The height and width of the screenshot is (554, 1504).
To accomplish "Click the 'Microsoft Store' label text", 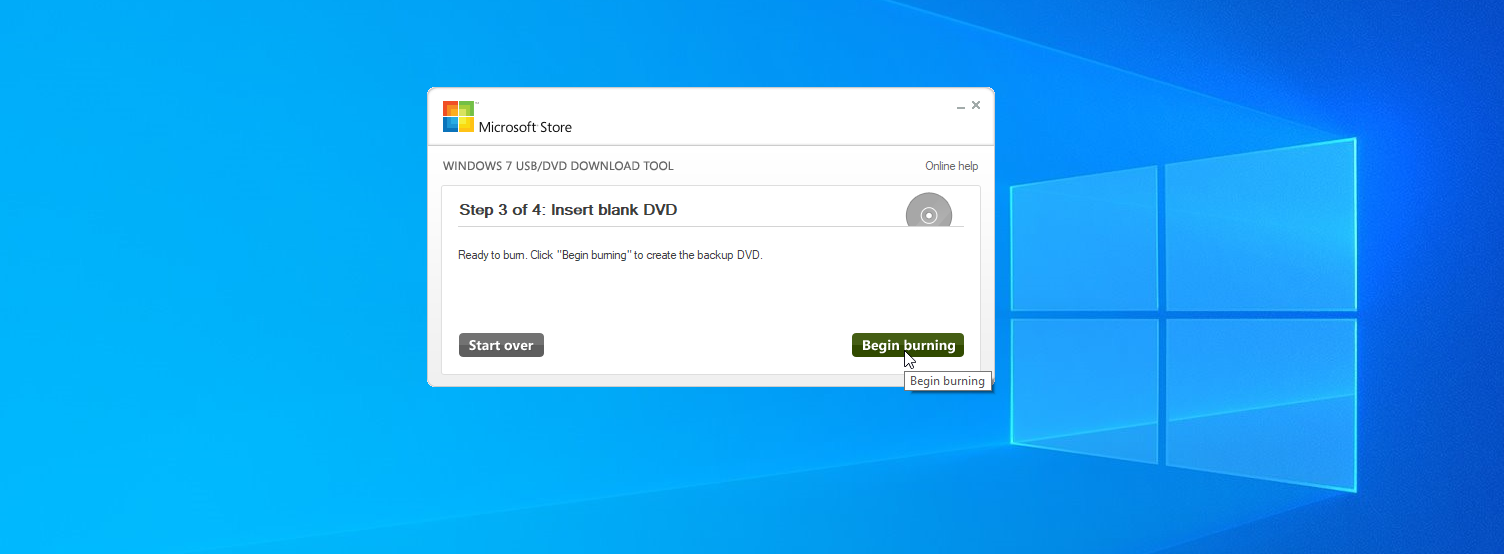I will [x=525, y=127].
